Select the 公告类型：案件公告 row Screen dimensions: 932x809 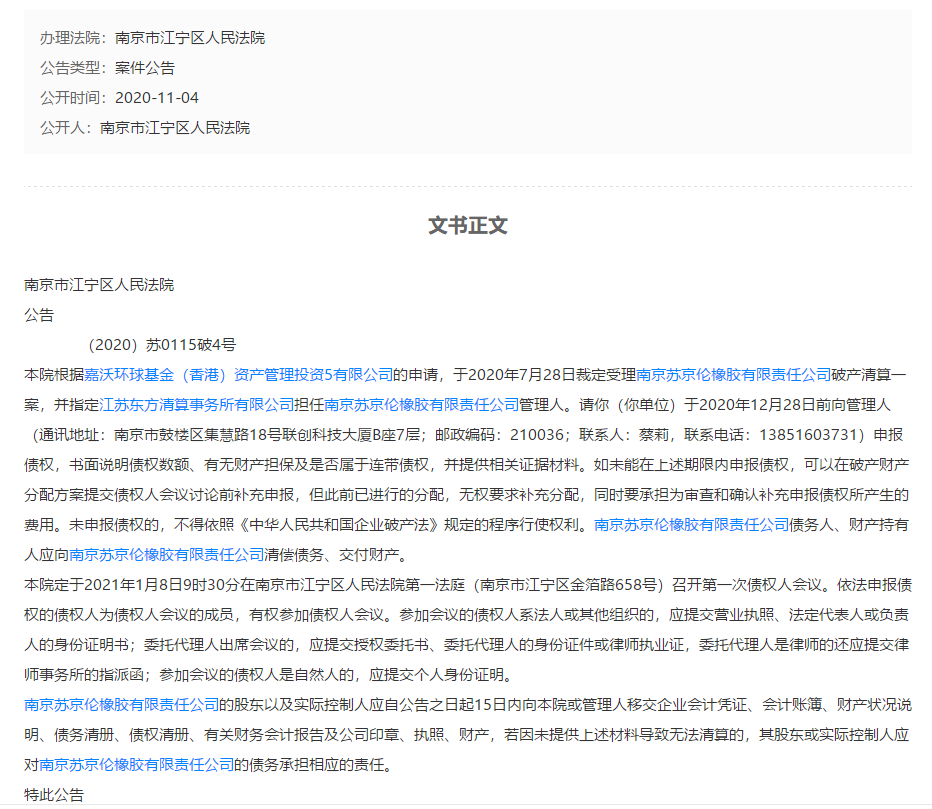(108, 68)
